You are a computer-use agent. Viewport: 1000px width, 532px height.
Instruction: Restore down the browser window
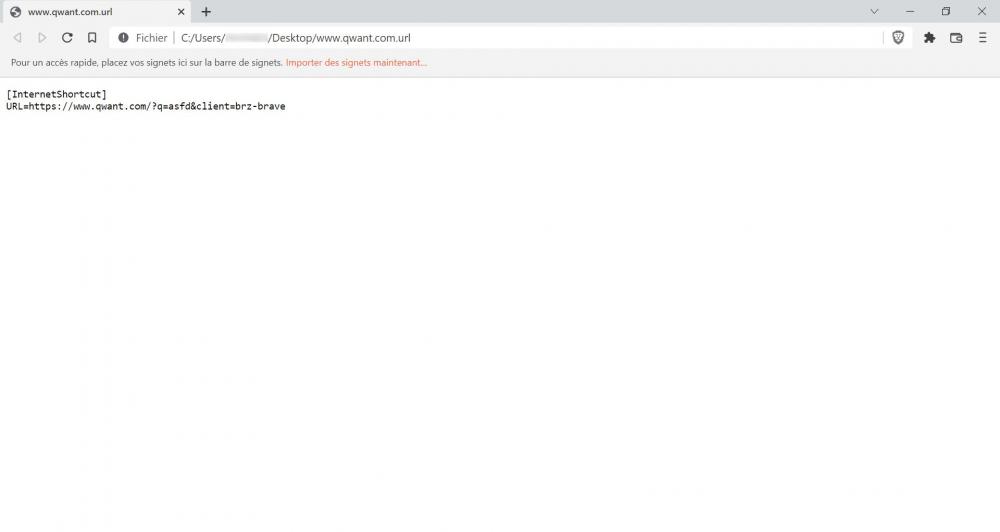[x=946, y=11]
